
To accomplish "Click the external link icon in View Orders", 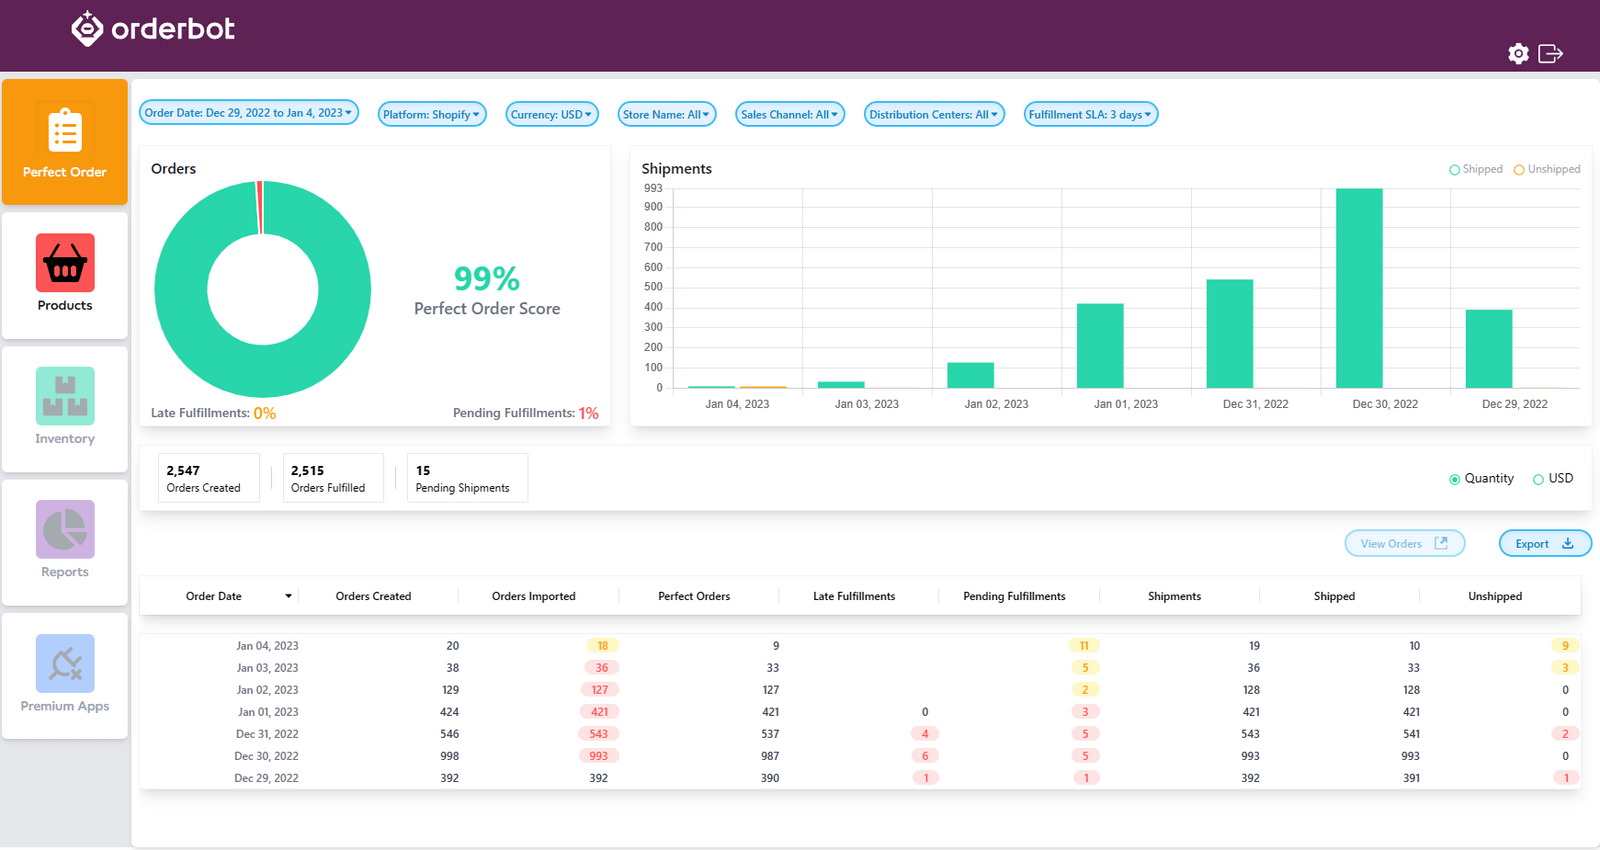I will click(x=1441, y=543).
